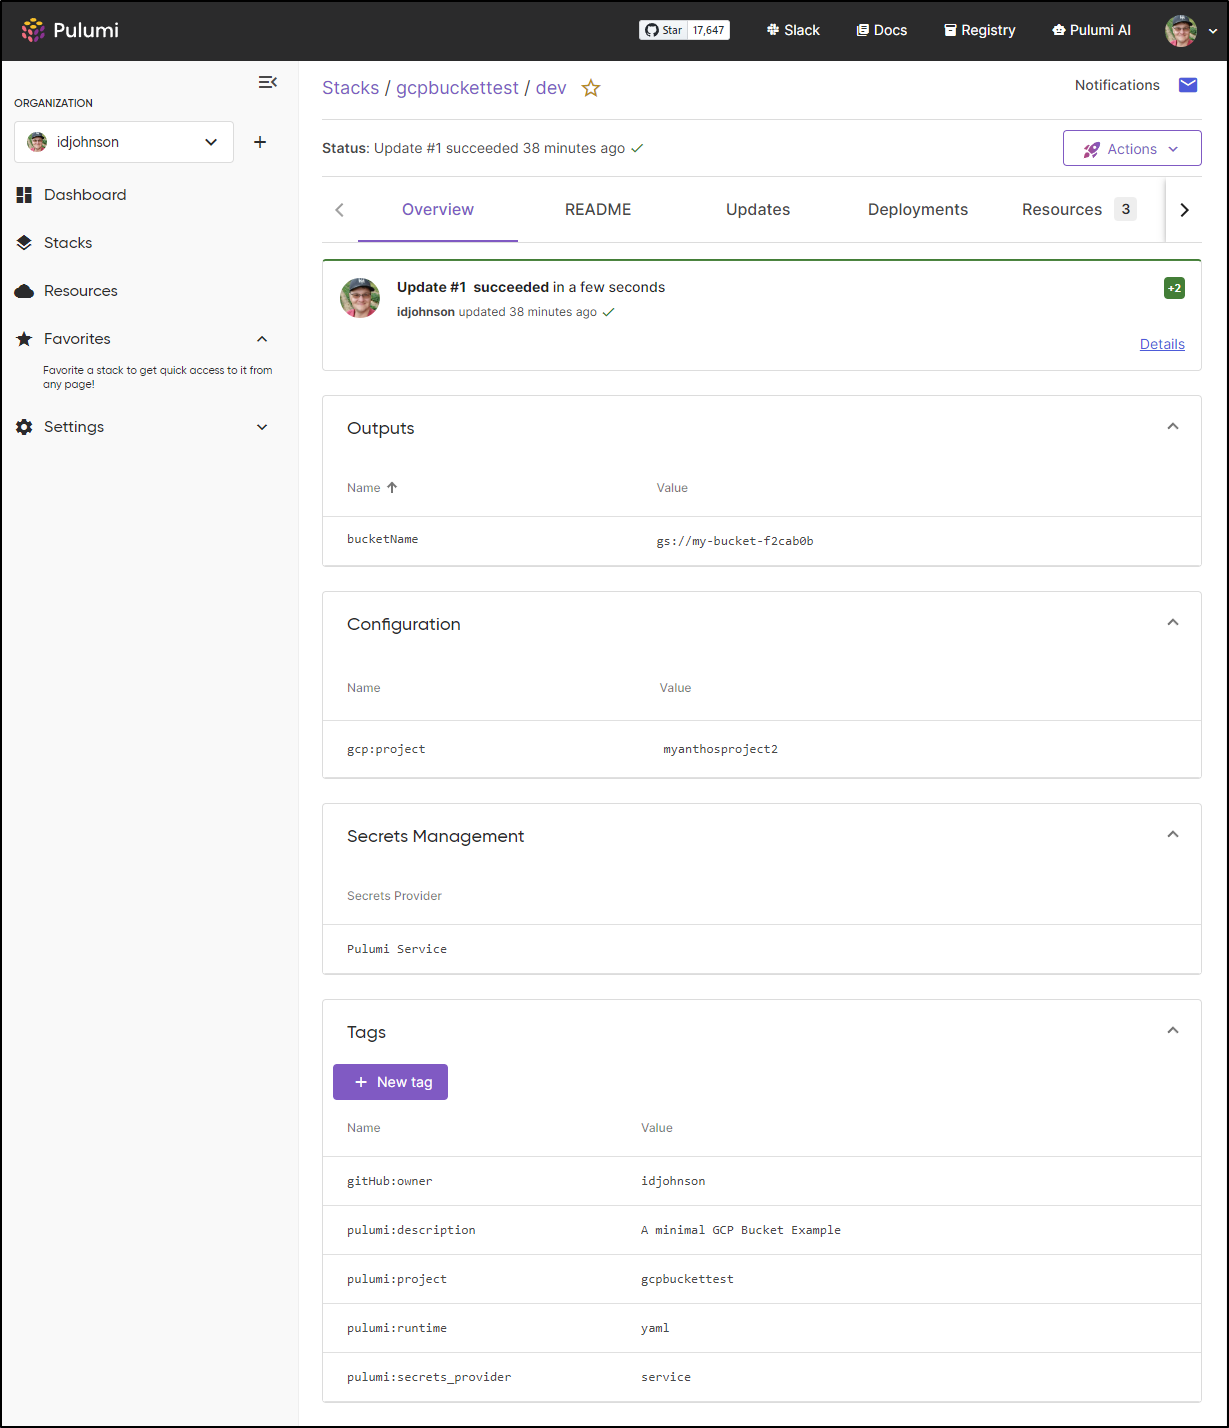Collapse the Tags panel
The image size is (1229, 1428).
click(1173, 1031)
